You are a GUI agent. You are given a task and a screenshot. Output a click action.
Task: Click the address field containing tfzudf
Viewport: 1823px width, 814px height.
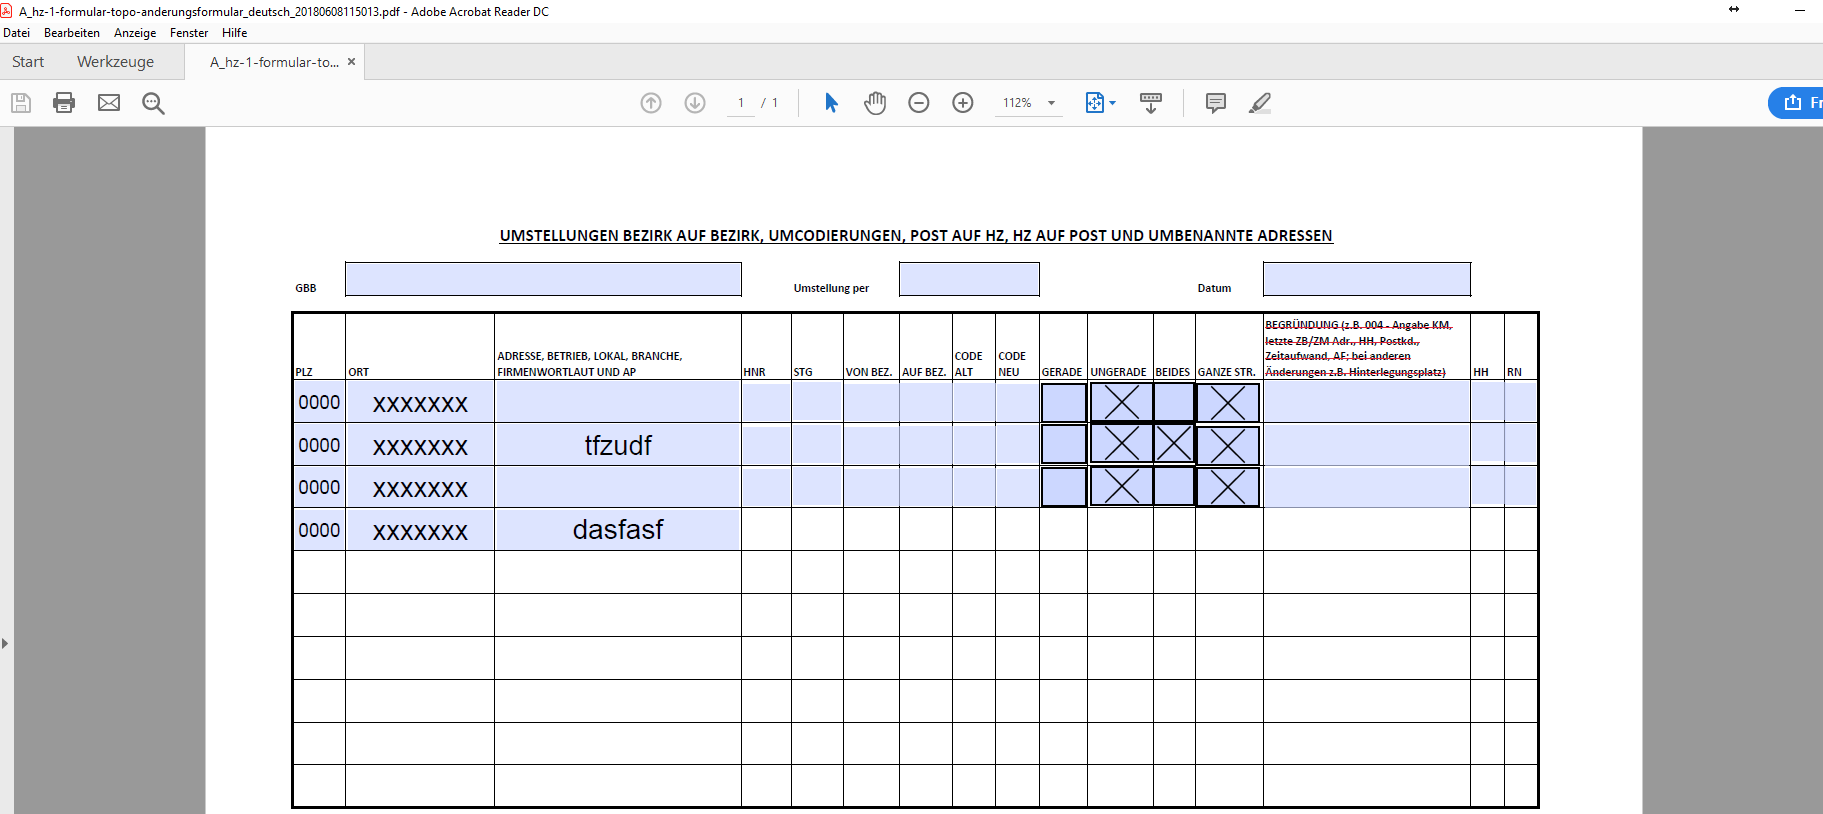618,445
